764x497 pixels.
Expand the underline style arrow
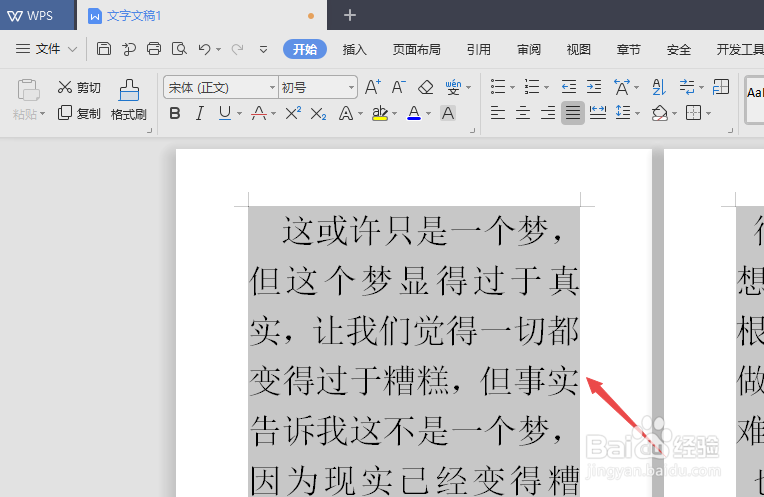pos(239,114)
